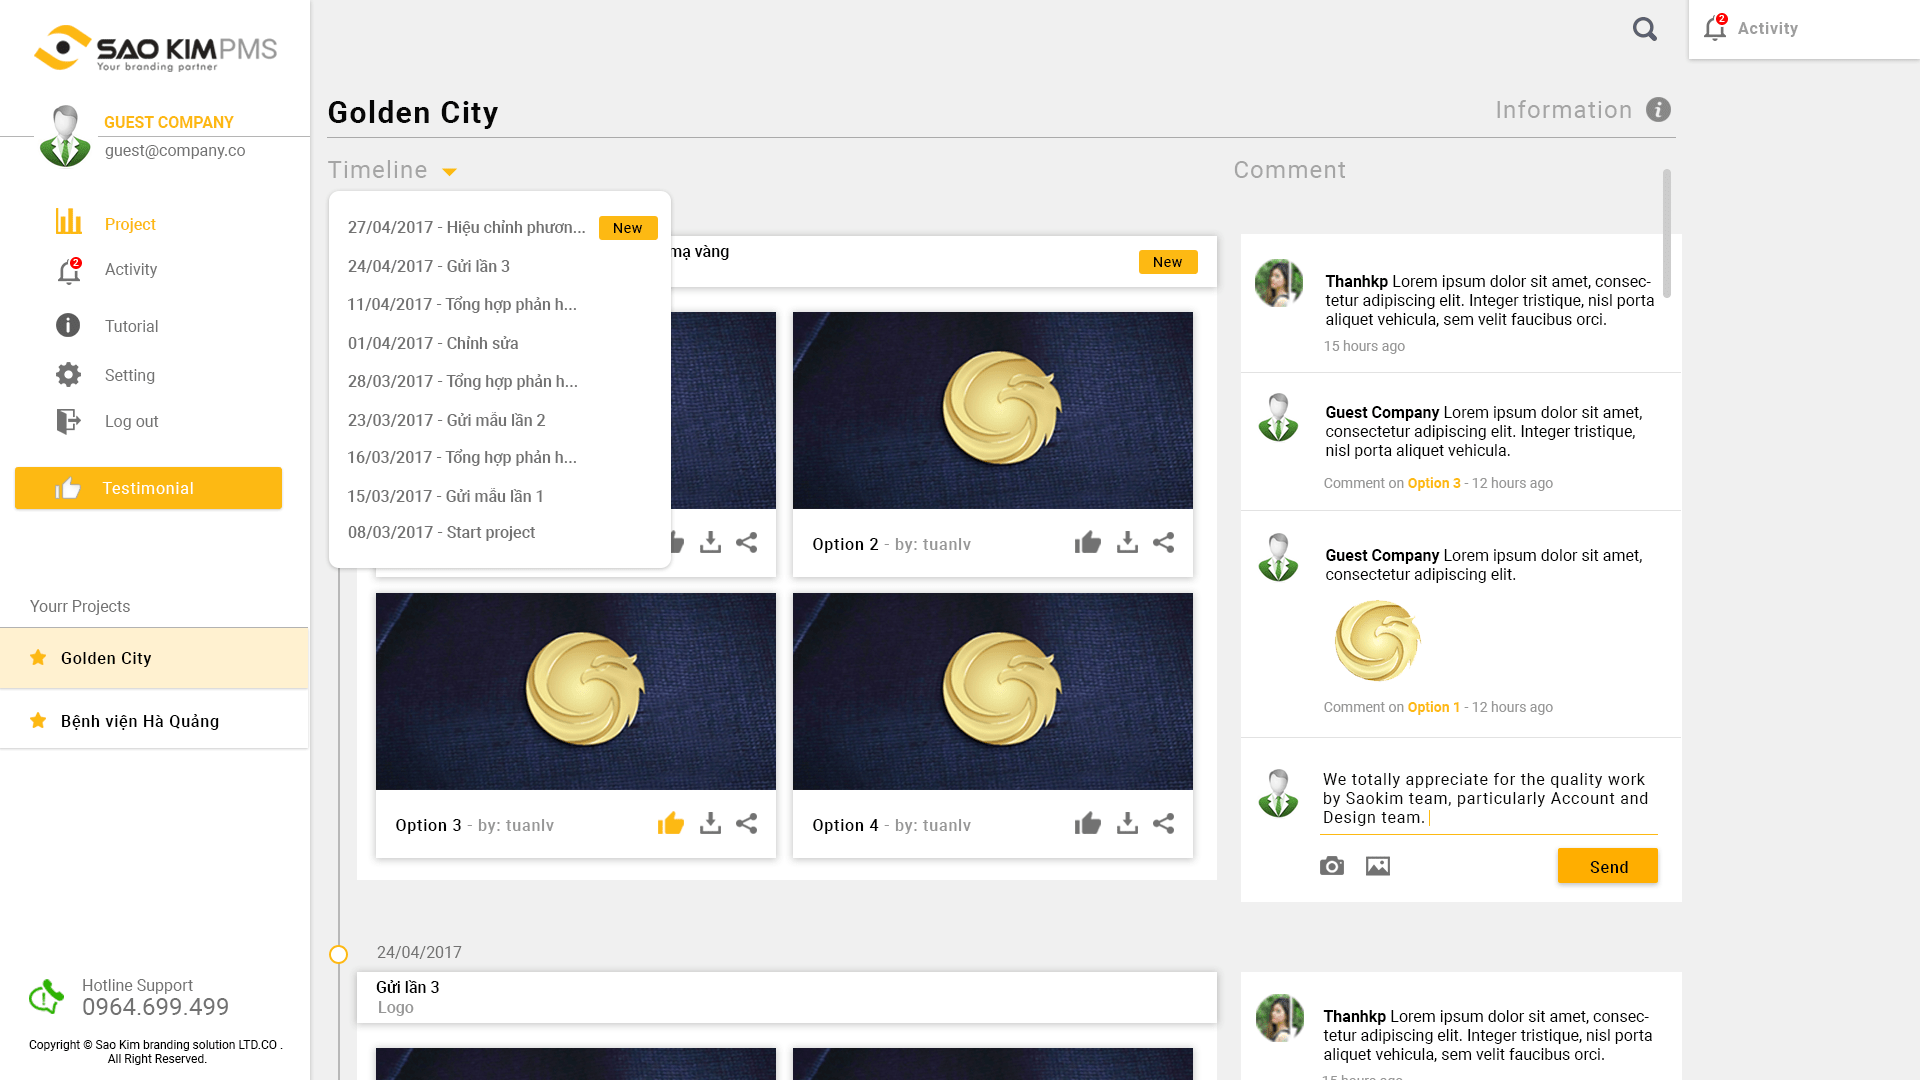The image size is (1920, 1080).
Task: Open the Information details icon
Action: [x=1658, y=110]
